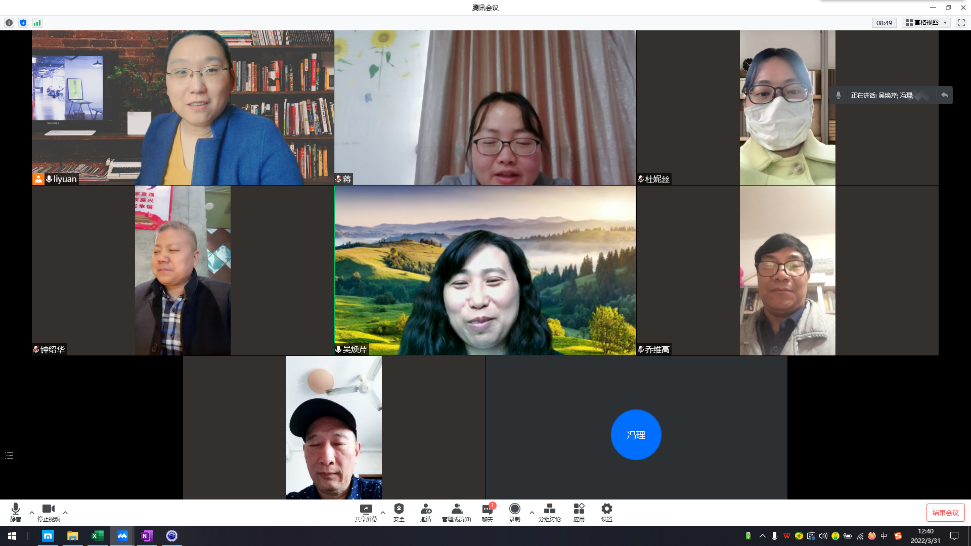The image size is (971, 546).
Task: Toggle microphone mute in toolbar
Action: tap(16, 511)
